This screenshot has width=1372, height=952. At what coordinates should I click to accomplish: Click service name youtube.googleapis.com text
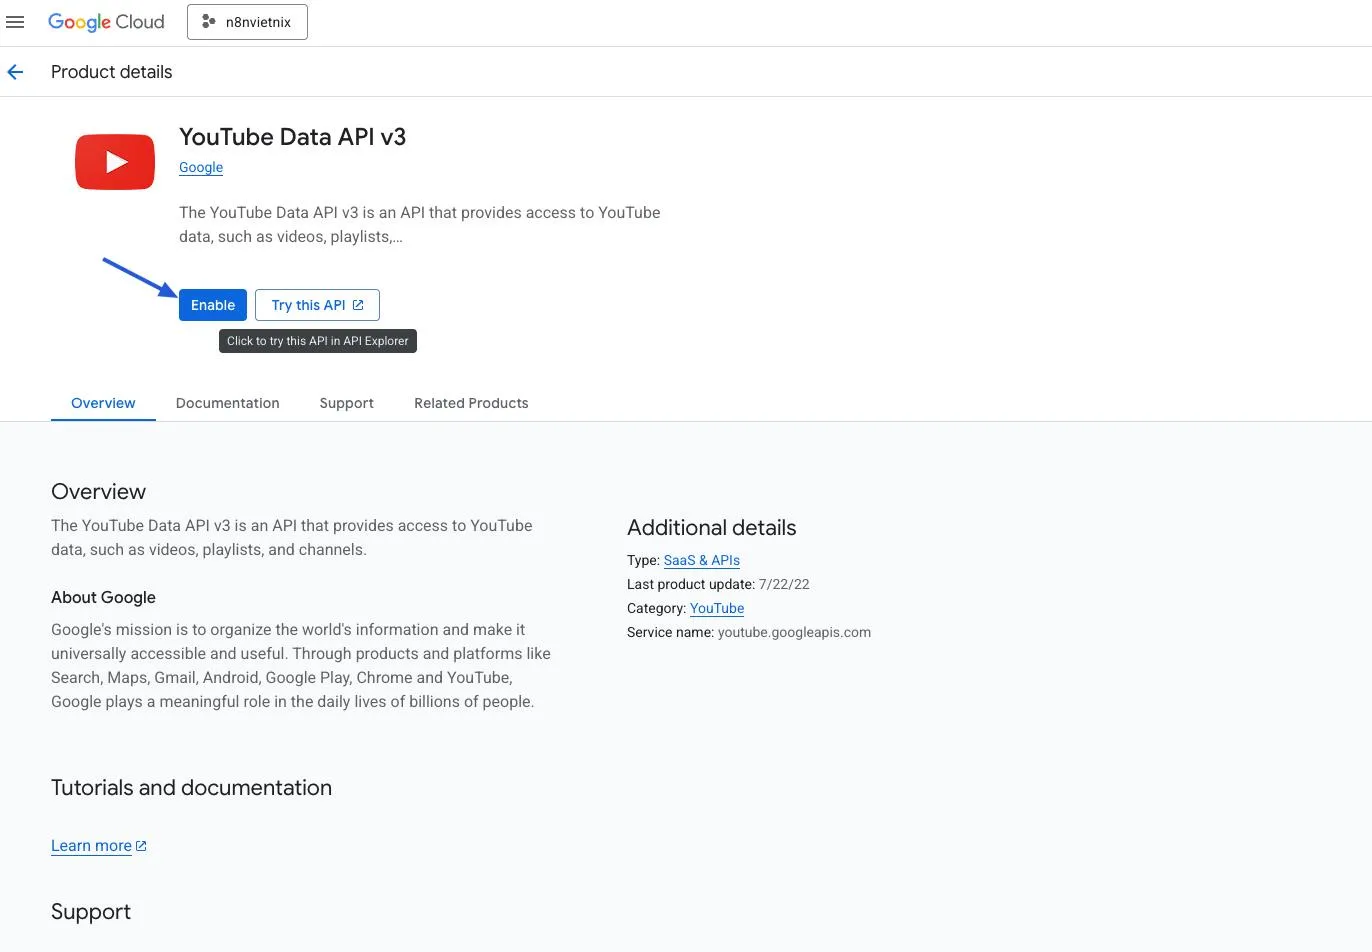794,632
